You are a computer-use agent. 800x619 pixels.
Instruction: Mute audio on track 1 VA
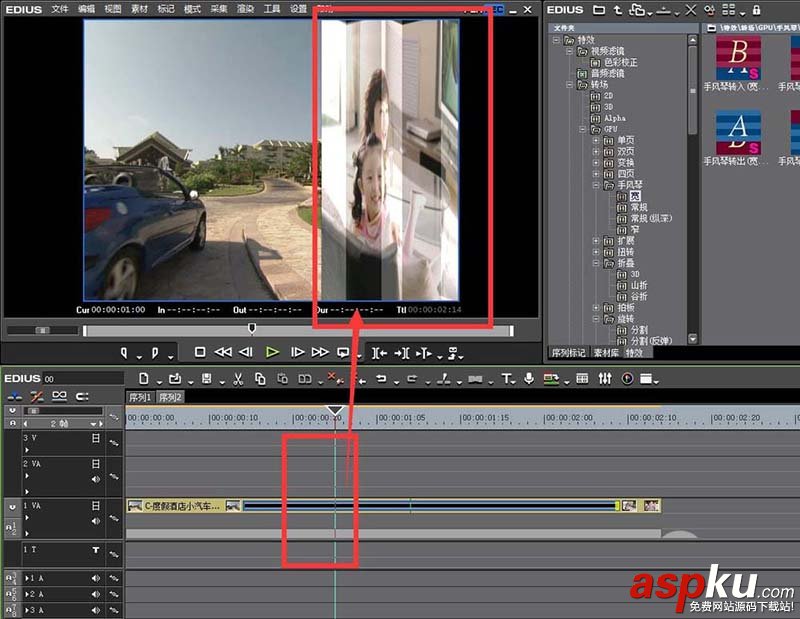(95, 521)
